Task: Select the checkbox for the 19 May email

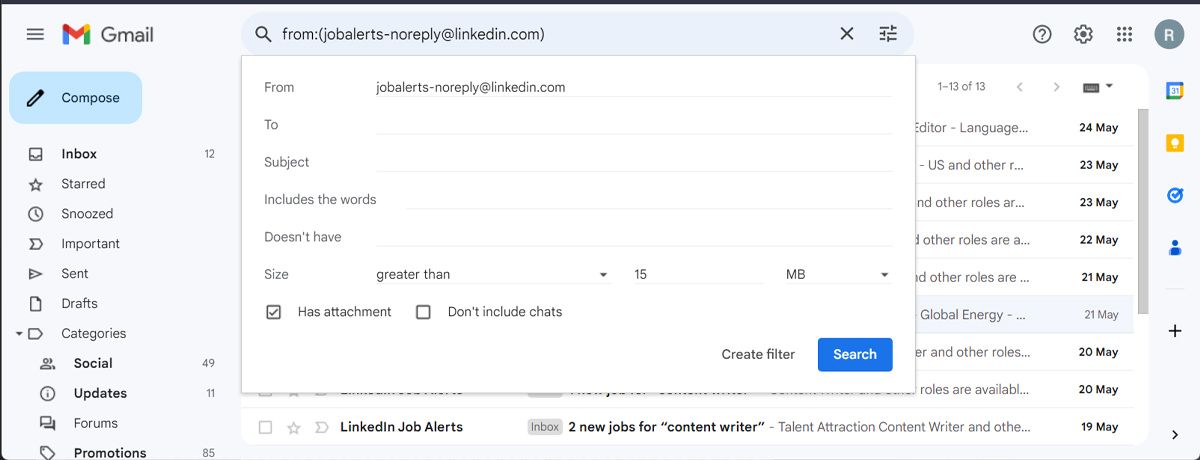Action: (265, 427)
